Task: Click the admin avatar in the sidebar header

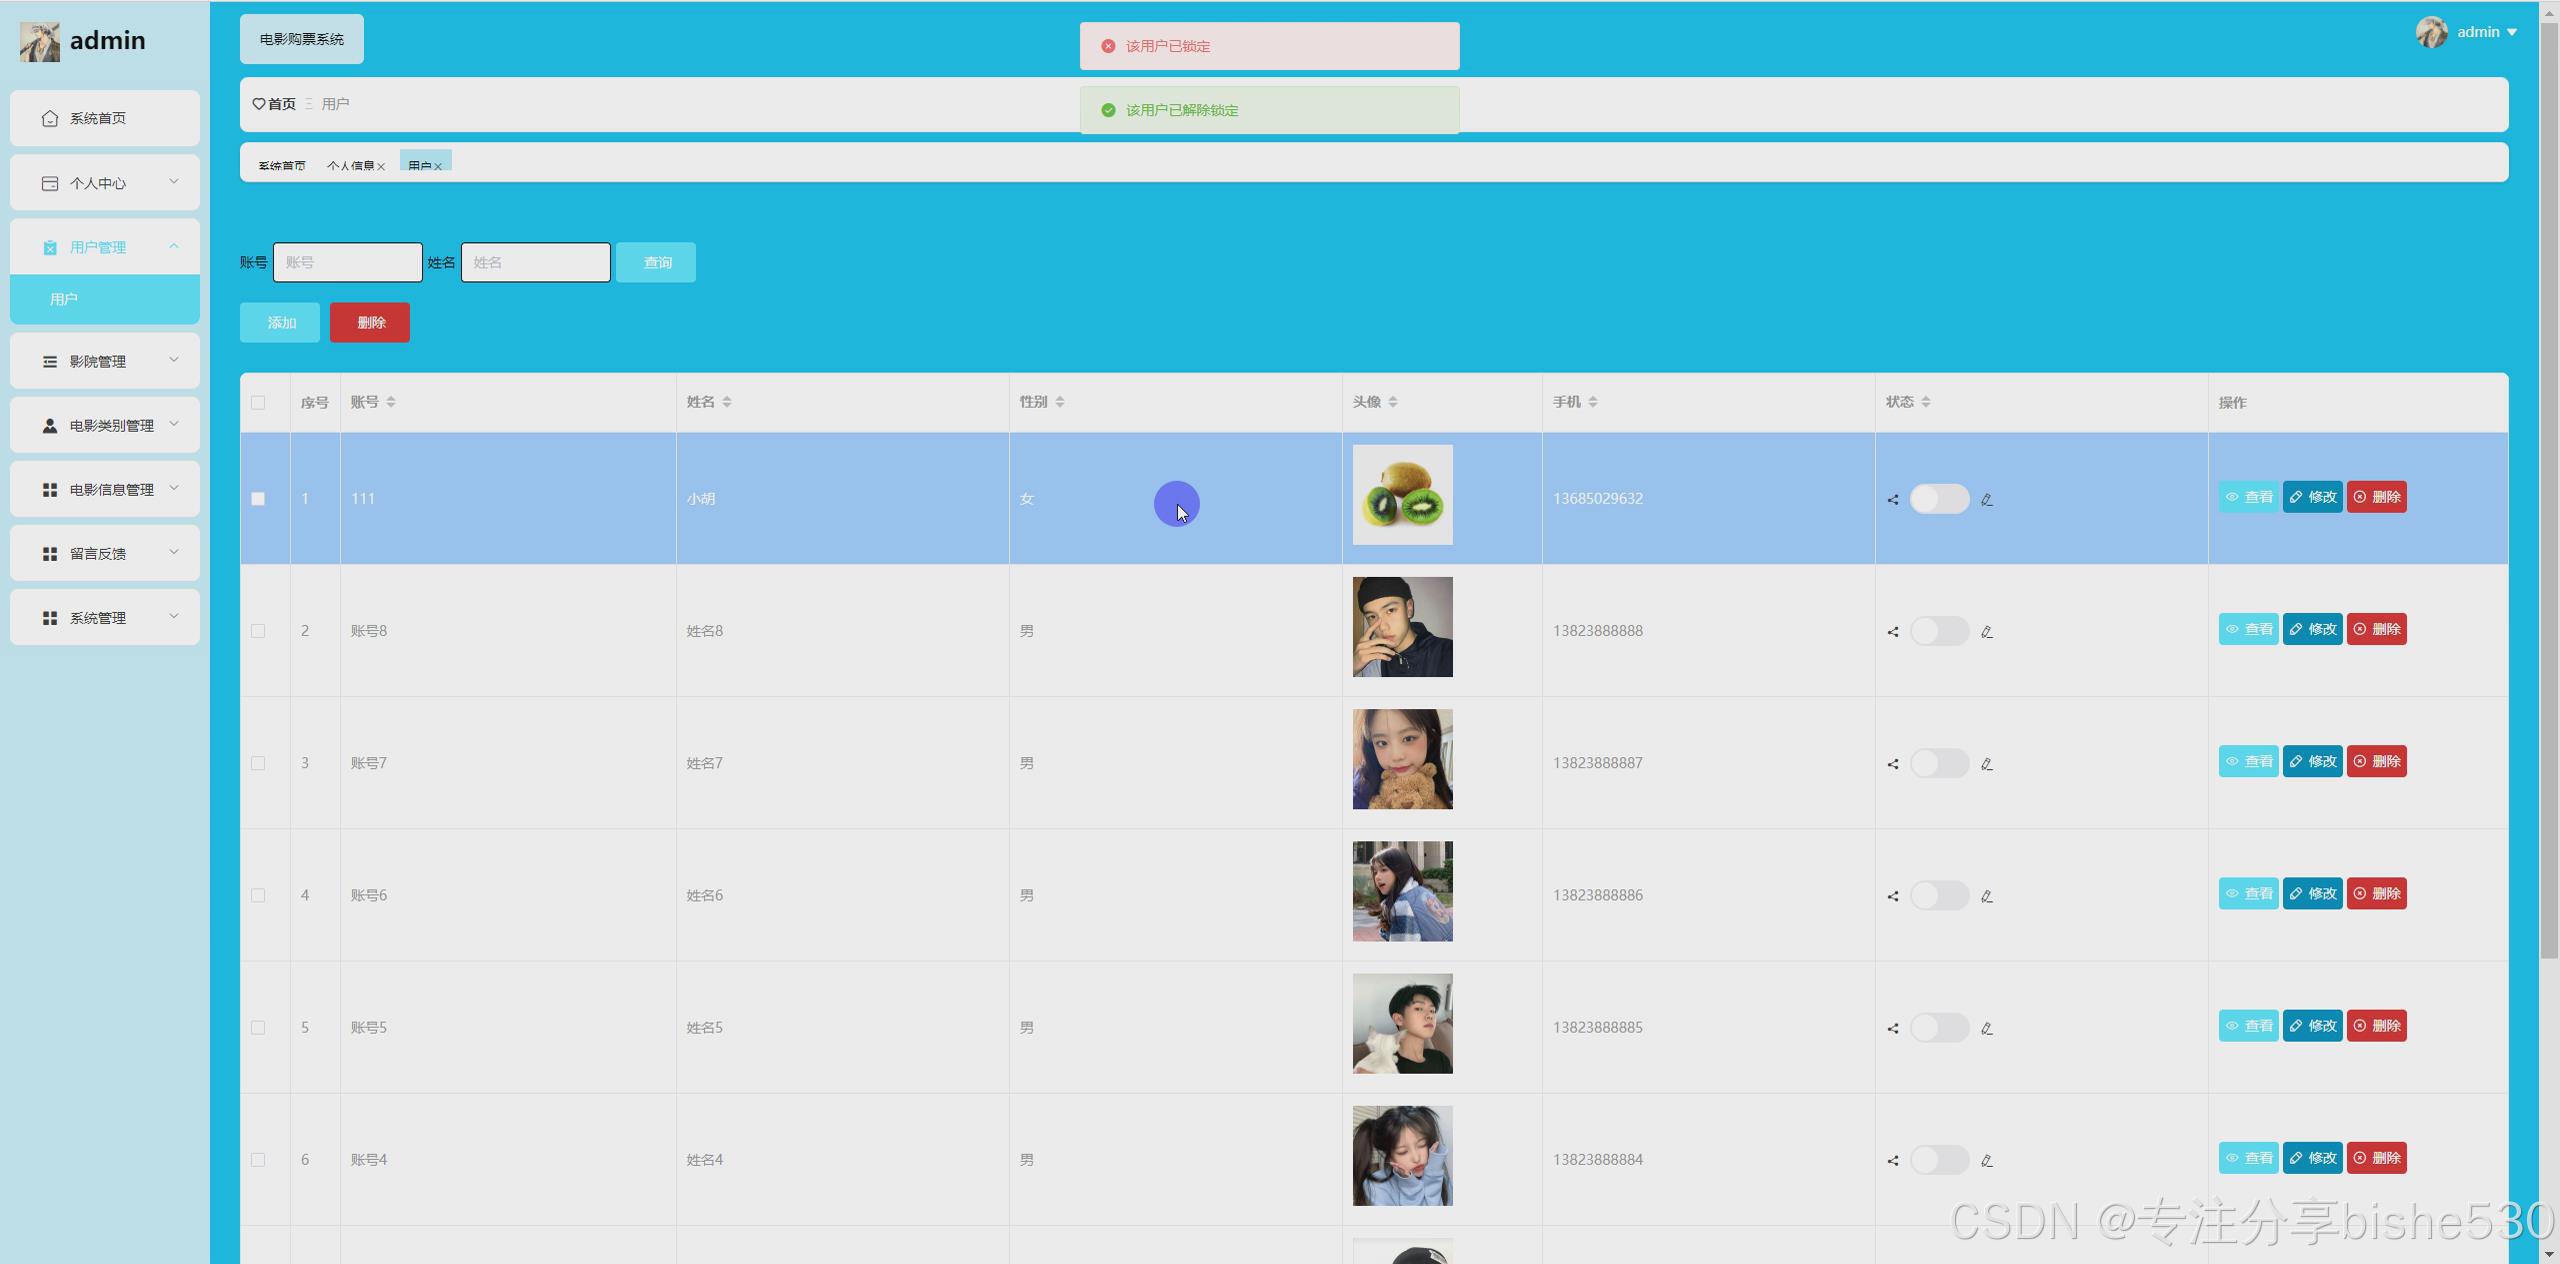Action: (40, 41)
